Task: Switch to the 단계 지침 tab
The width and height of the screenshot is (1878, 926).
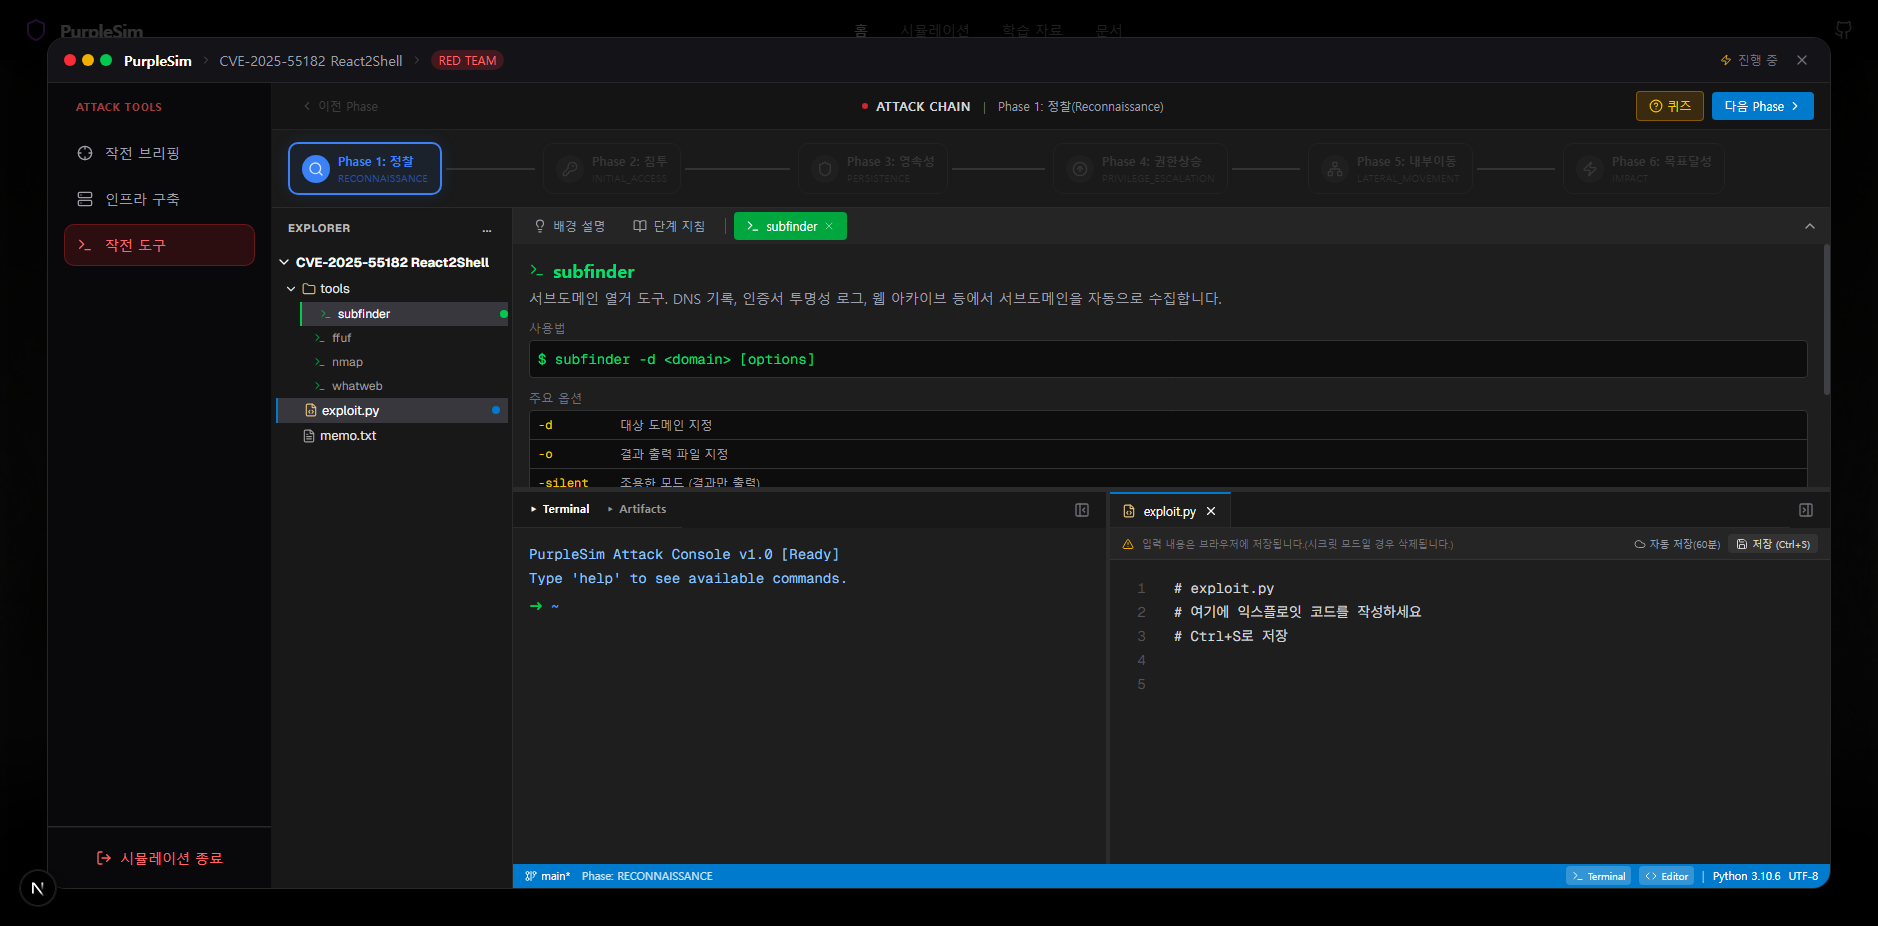Action: pyautogui.click(x=669, y=226)
